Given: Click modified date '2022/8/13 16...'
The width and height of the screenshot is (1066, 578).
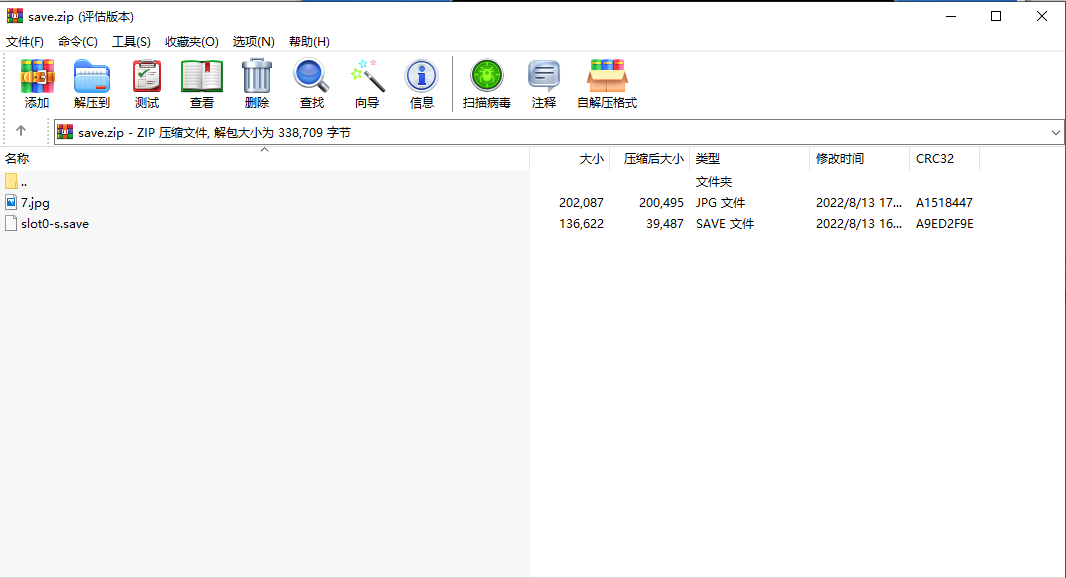Looking at the screenshot, I should [859, 224].
